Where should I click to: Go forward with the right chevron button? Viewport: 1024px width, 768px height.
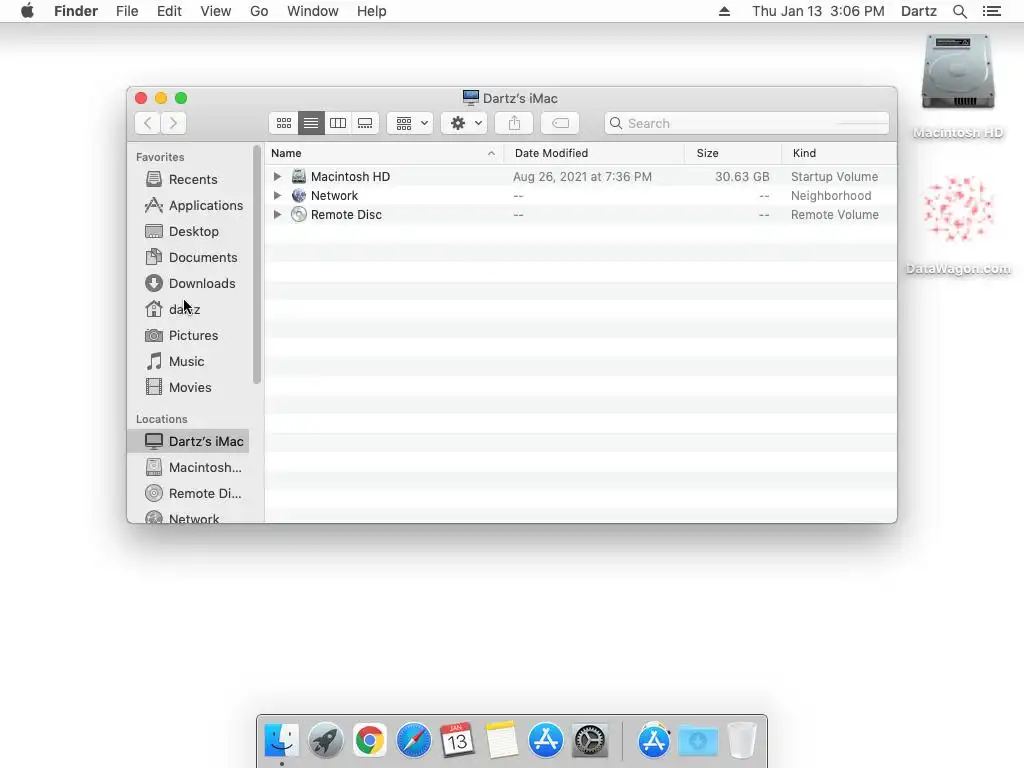(173, 123)
